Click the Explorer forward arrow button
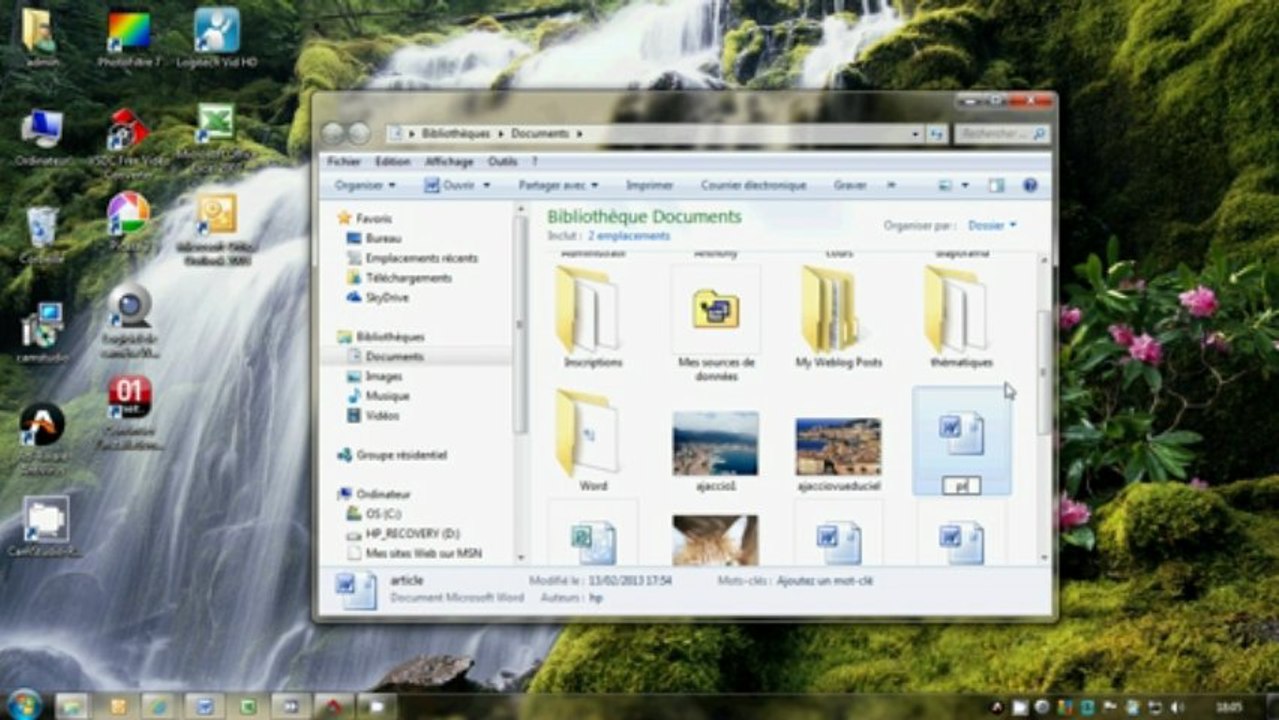 tap(358, 133)
